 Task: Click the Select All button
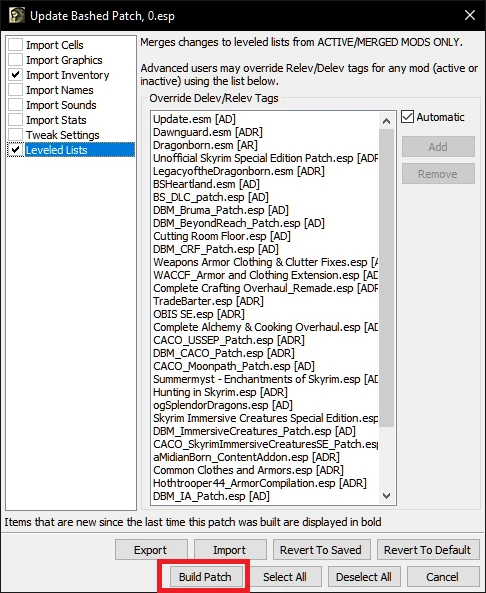(285, 577)
